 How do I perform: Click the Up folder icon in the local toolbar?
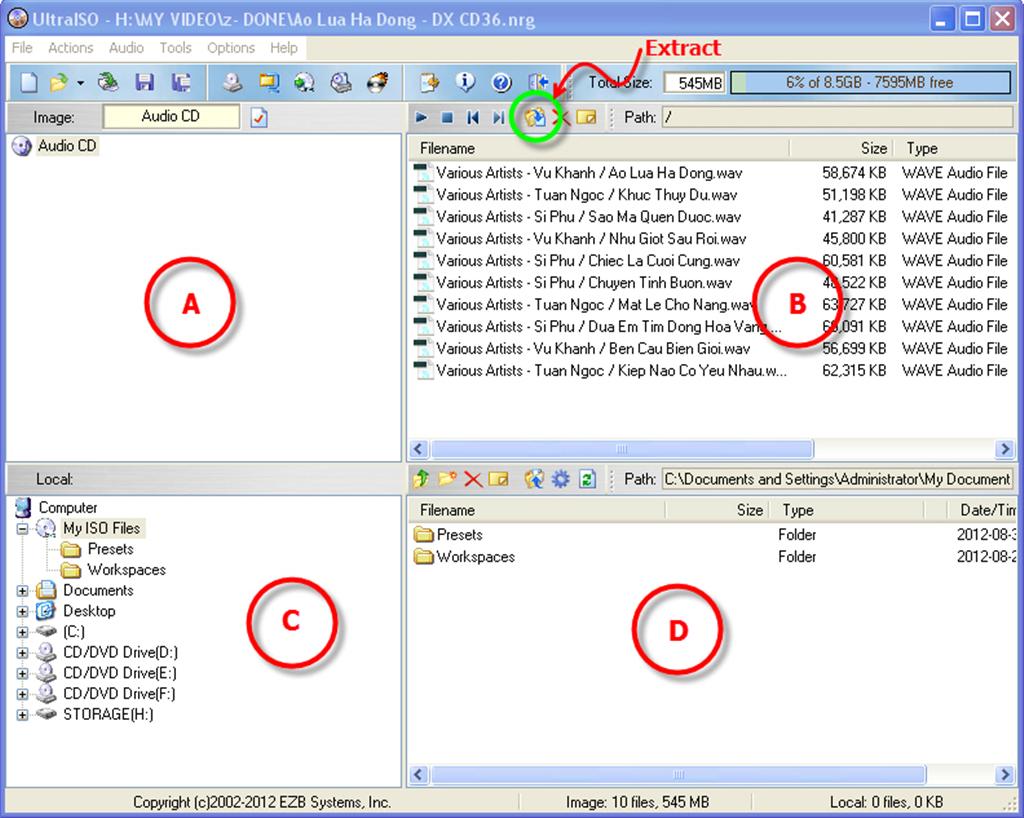421,479
